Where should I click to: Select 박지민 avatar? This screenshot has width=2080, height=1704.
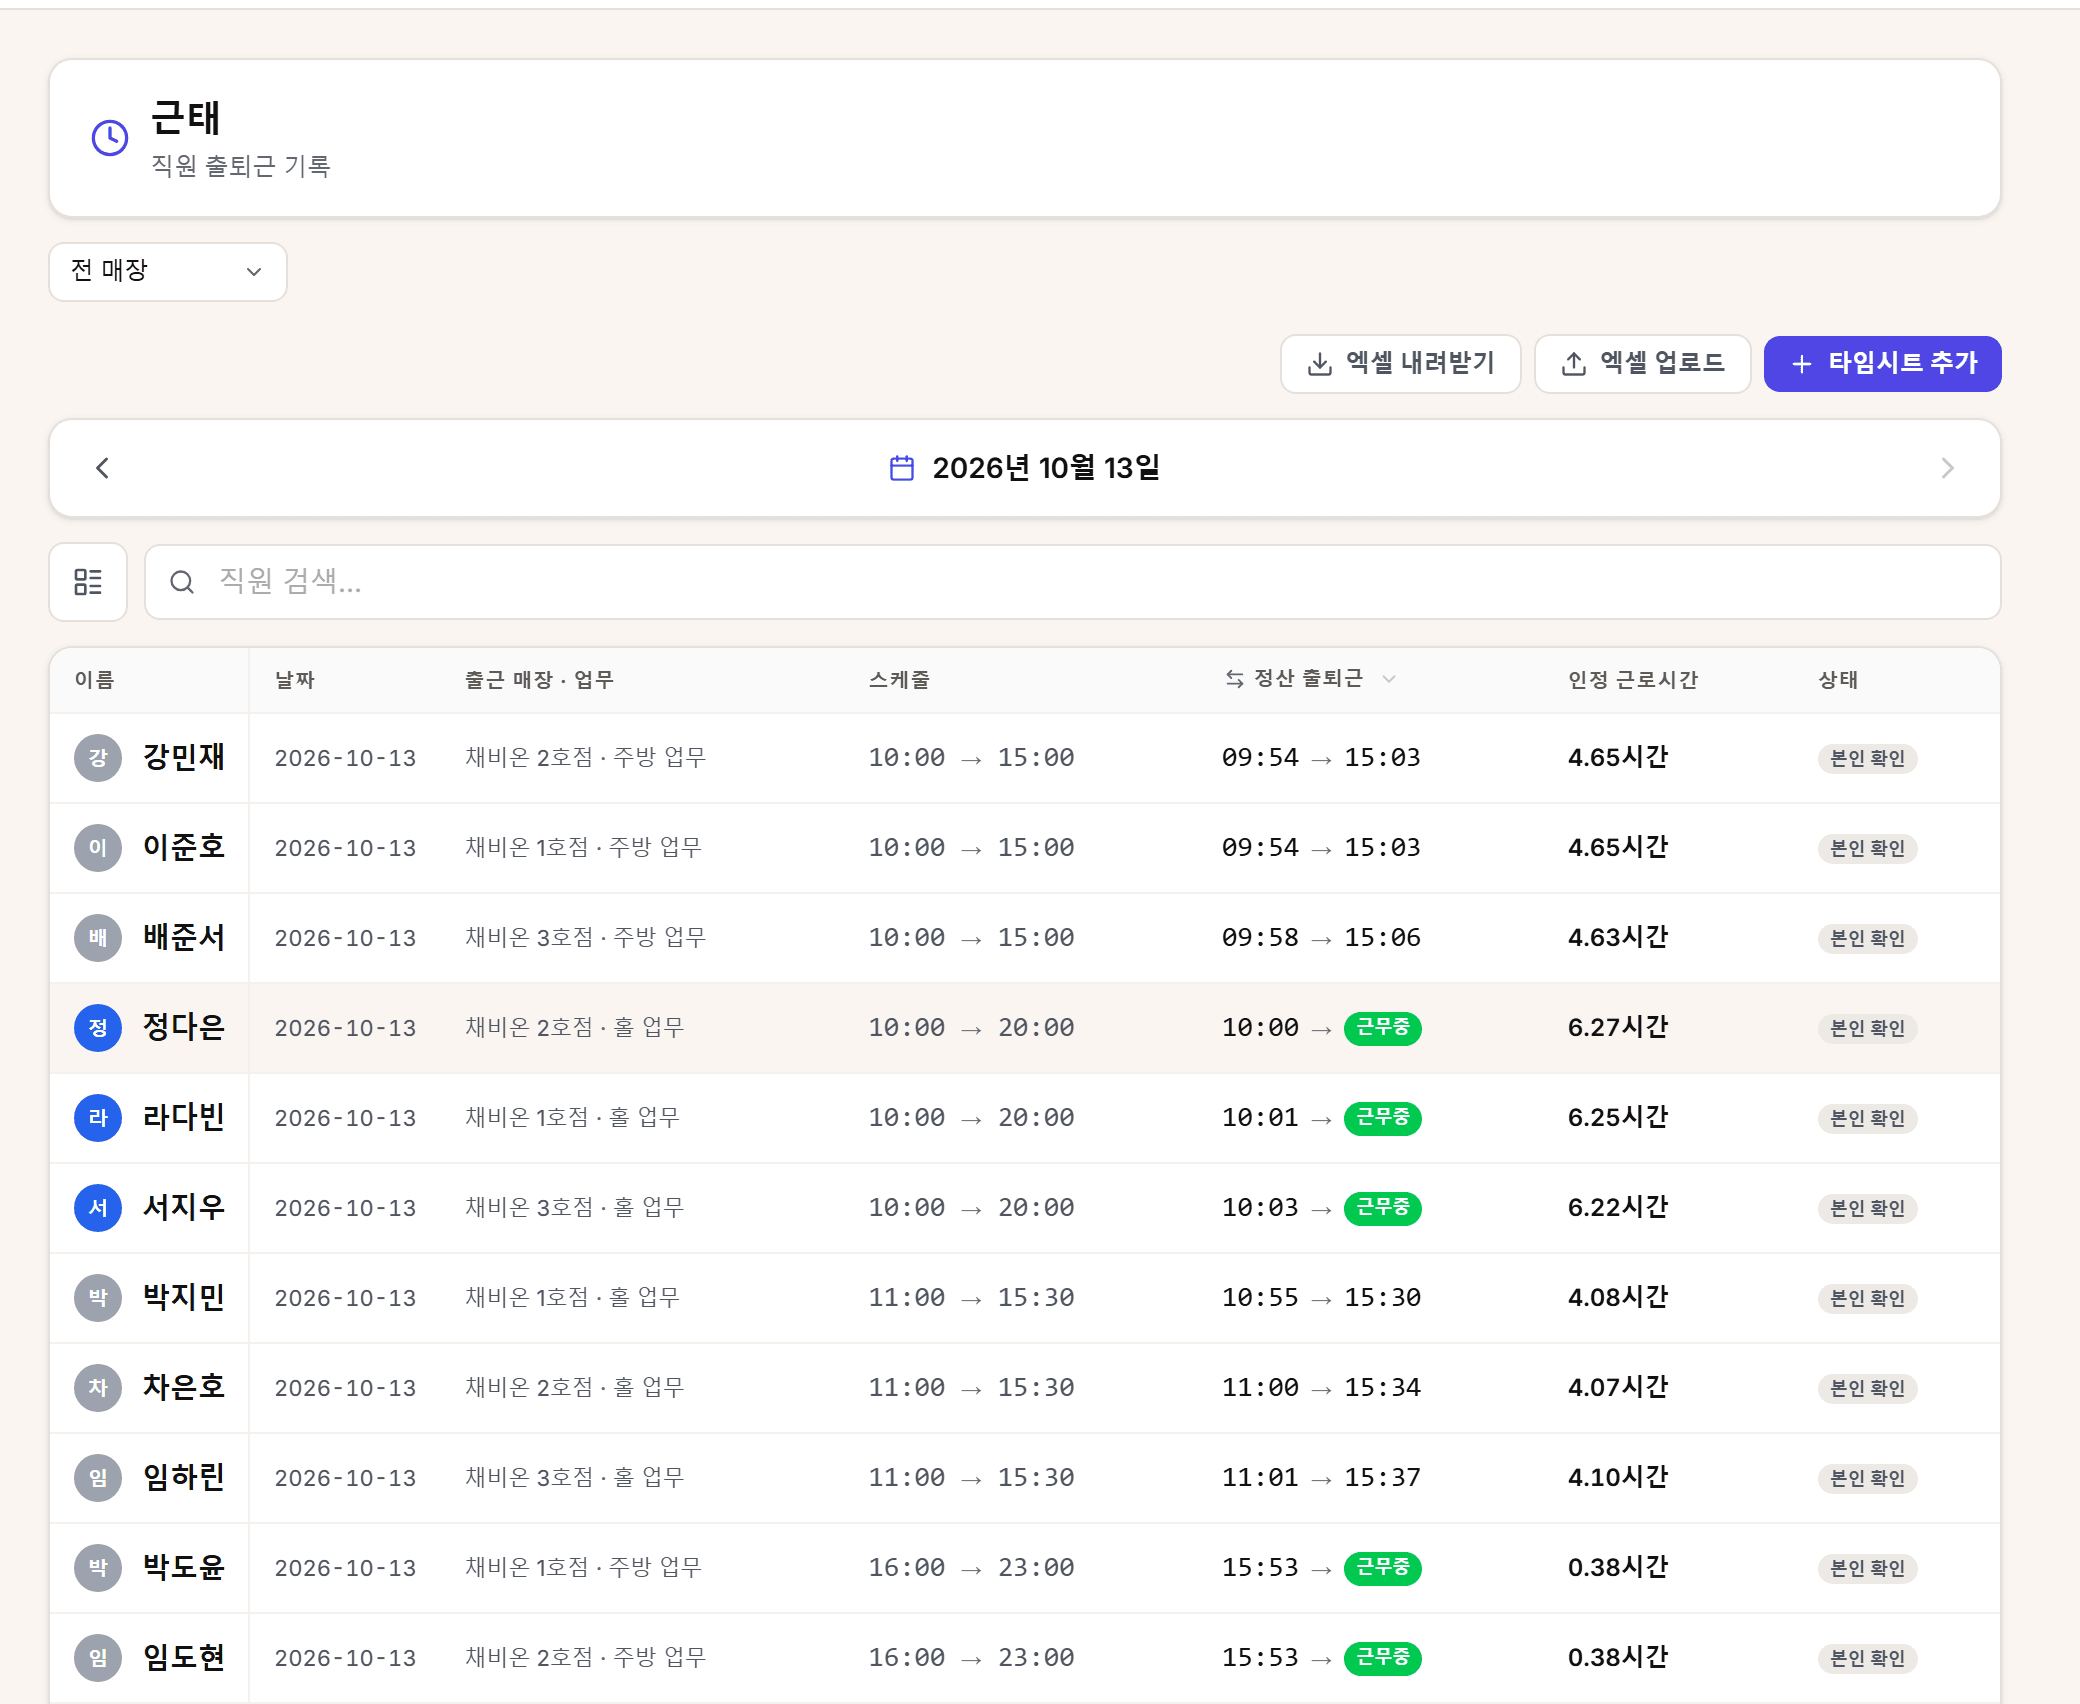tap(98, 1298)
